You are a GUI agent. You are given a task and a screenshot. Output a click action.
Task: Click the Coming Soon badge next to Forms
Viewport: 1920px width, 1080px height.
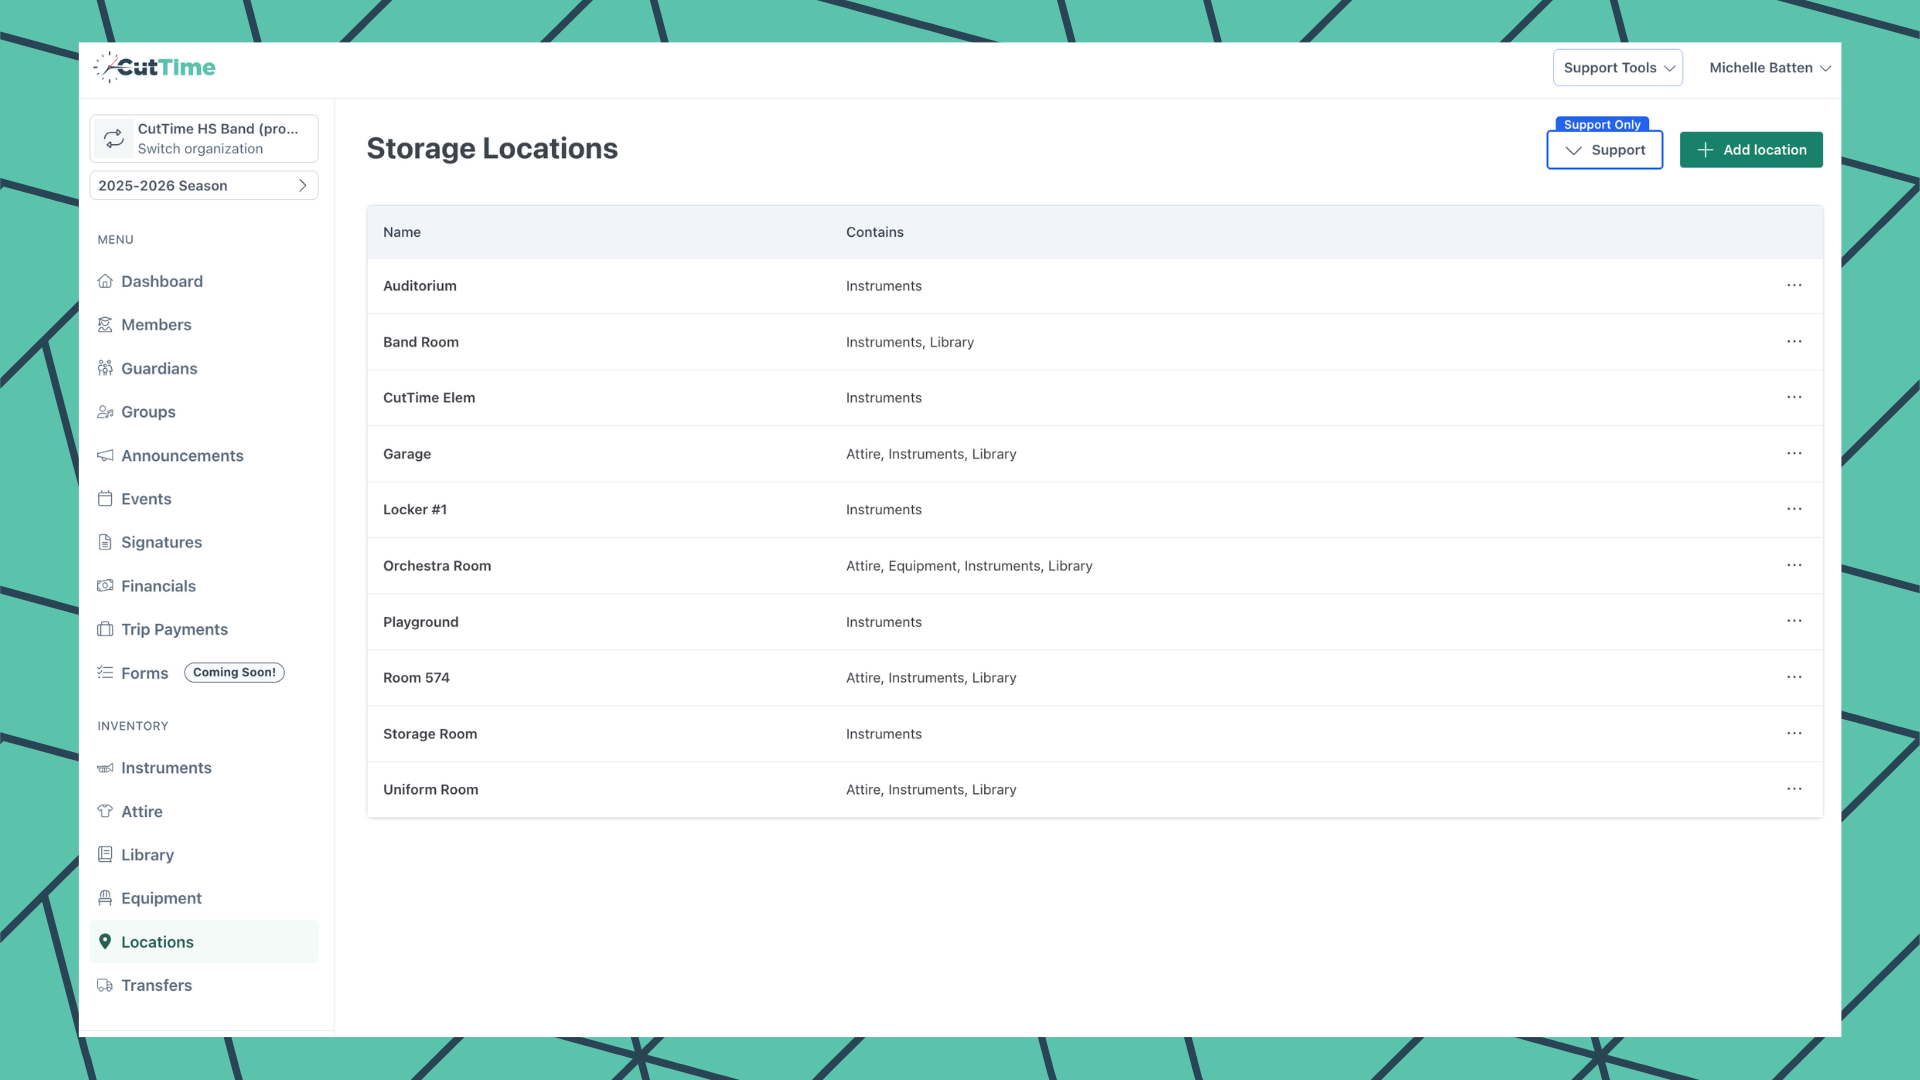point(234,672)
